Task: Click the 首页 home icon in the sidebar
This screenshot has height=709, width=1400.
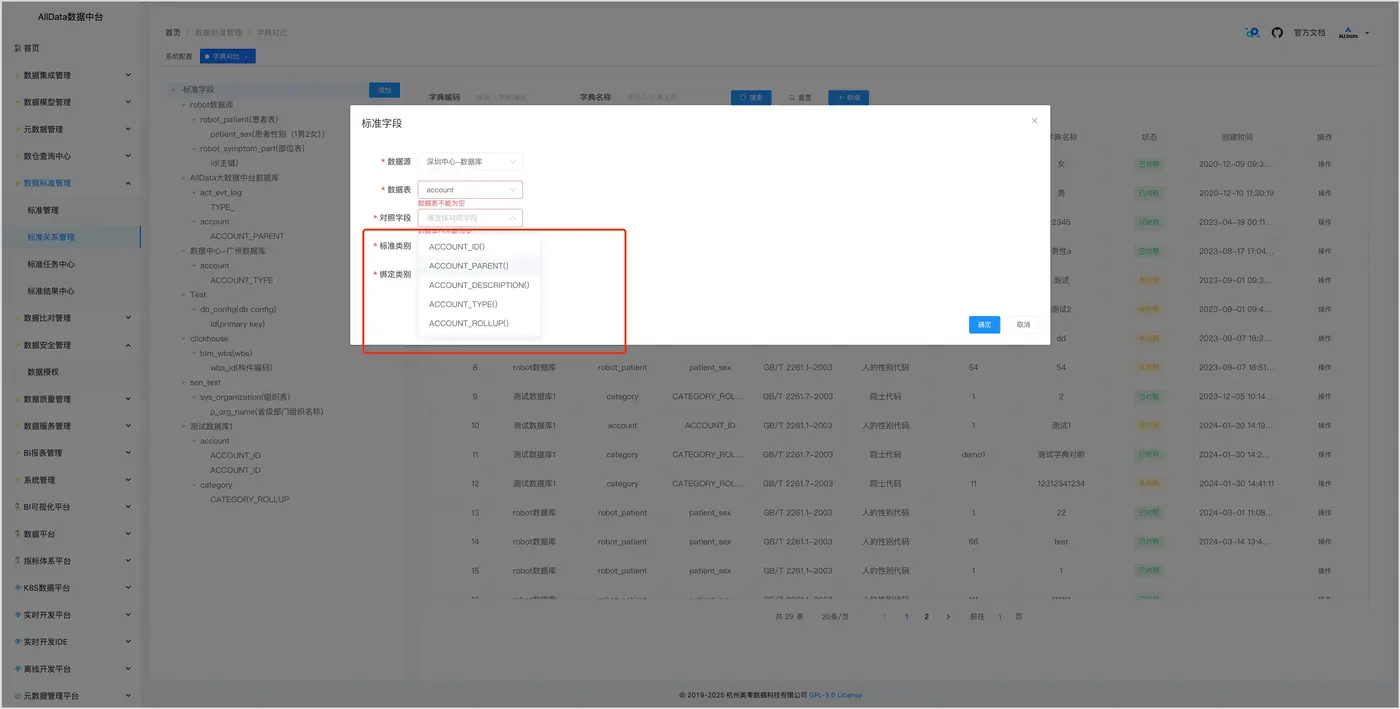Action: (18, 48)
